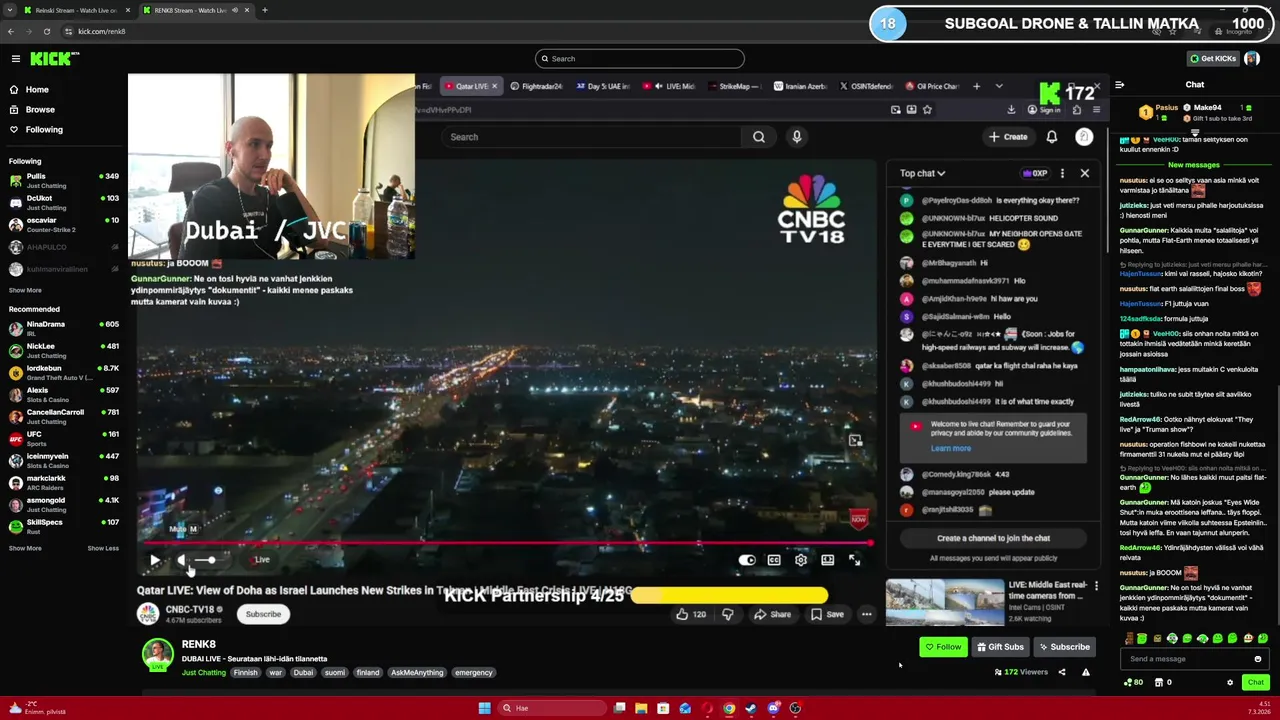Screen dimensions: 1280x720
Task: Open the oscavlar followed channel
Action: [x=64, y=224]
